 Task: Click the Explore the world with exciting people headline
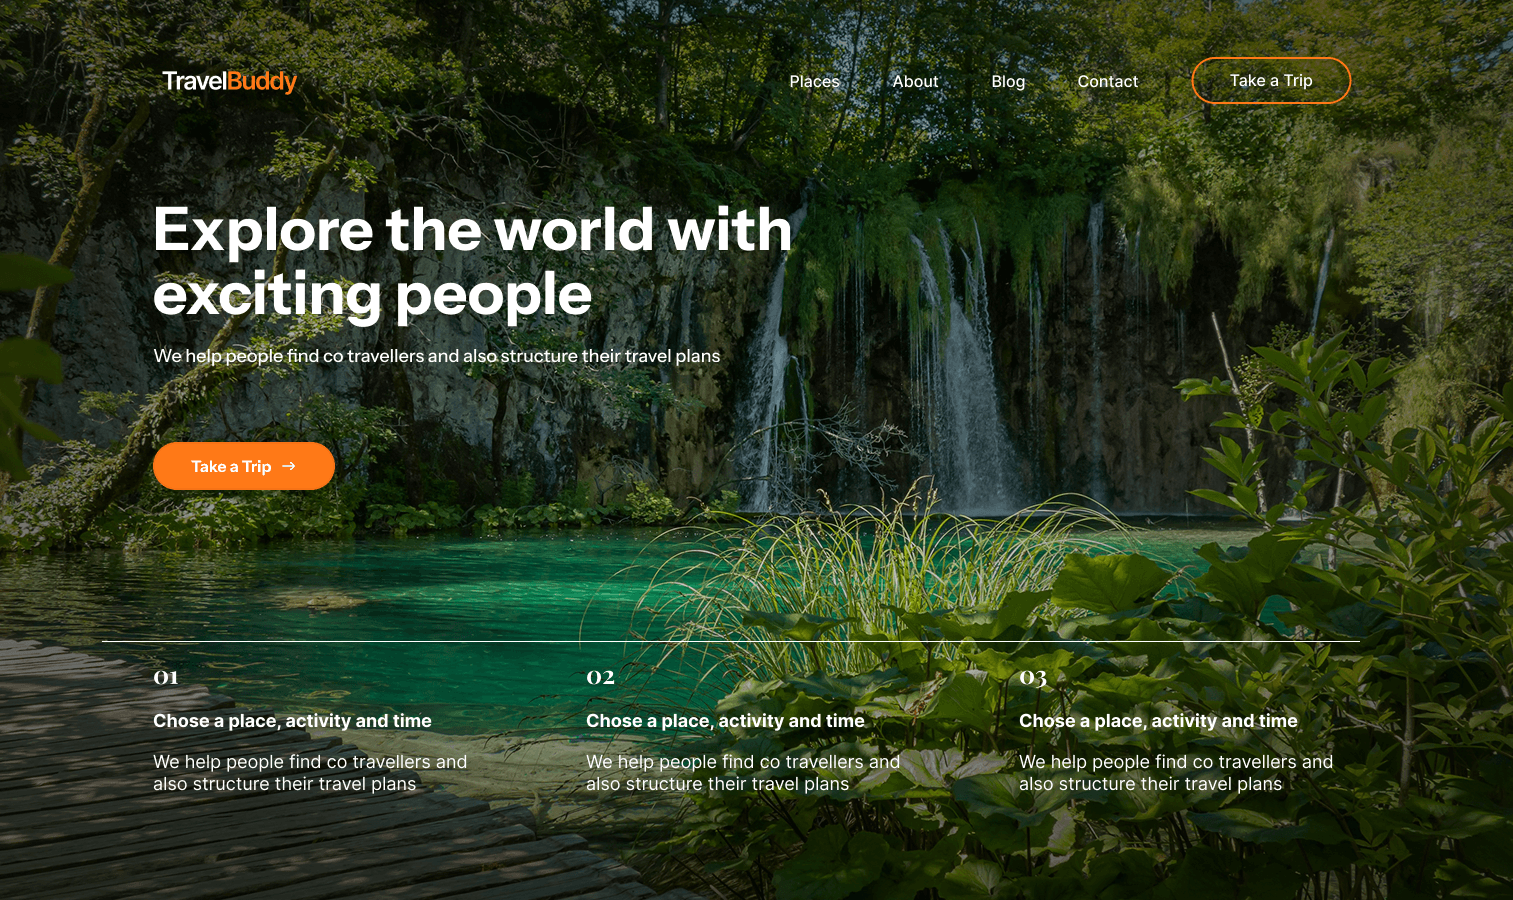click(x=472, y=262)
